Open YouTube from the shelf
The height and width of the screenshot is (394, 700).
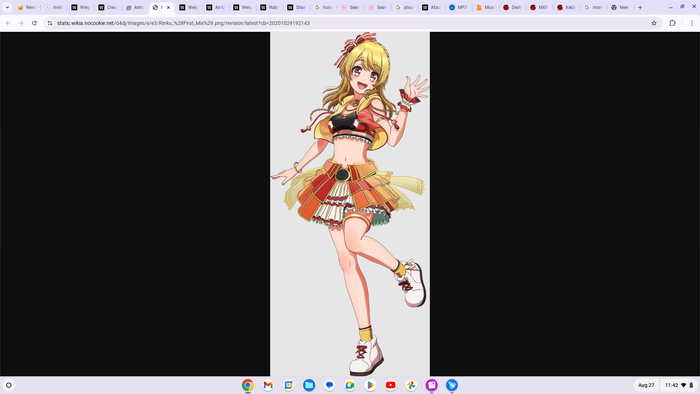391,385
